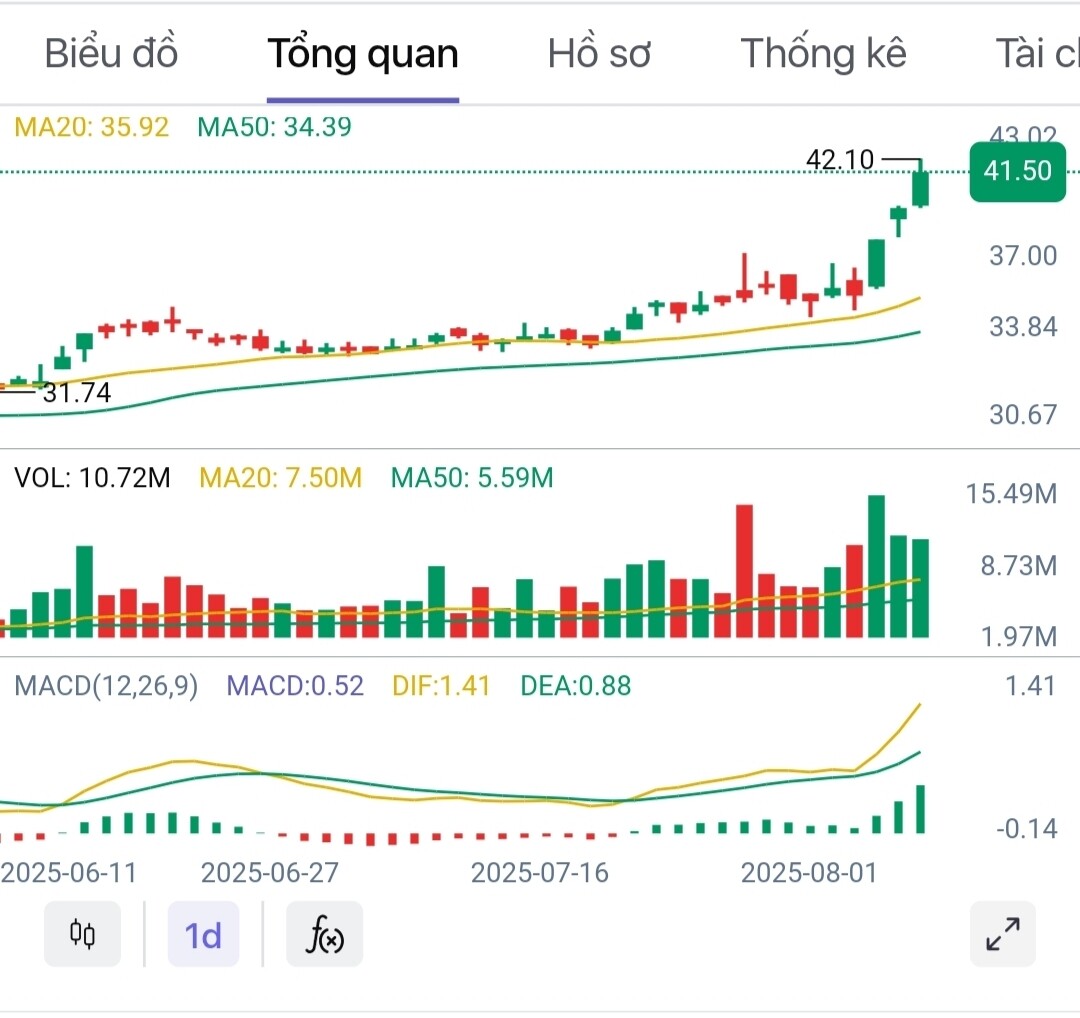
Task: Click the DIF:1.41 indicator value
Action: tap(440, 686)
